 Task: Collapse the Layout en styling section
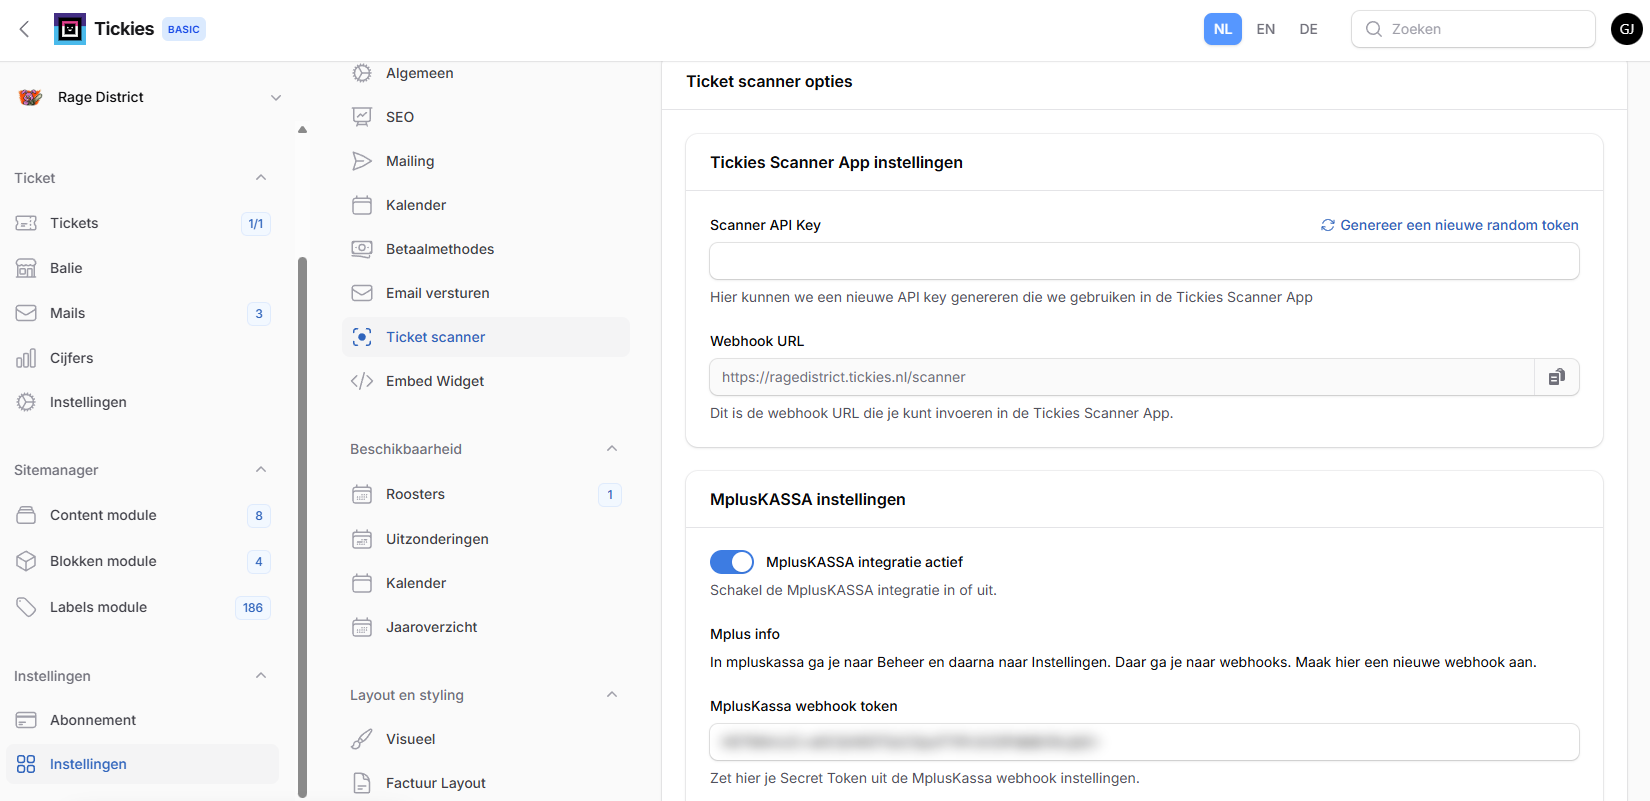[612, 695]
